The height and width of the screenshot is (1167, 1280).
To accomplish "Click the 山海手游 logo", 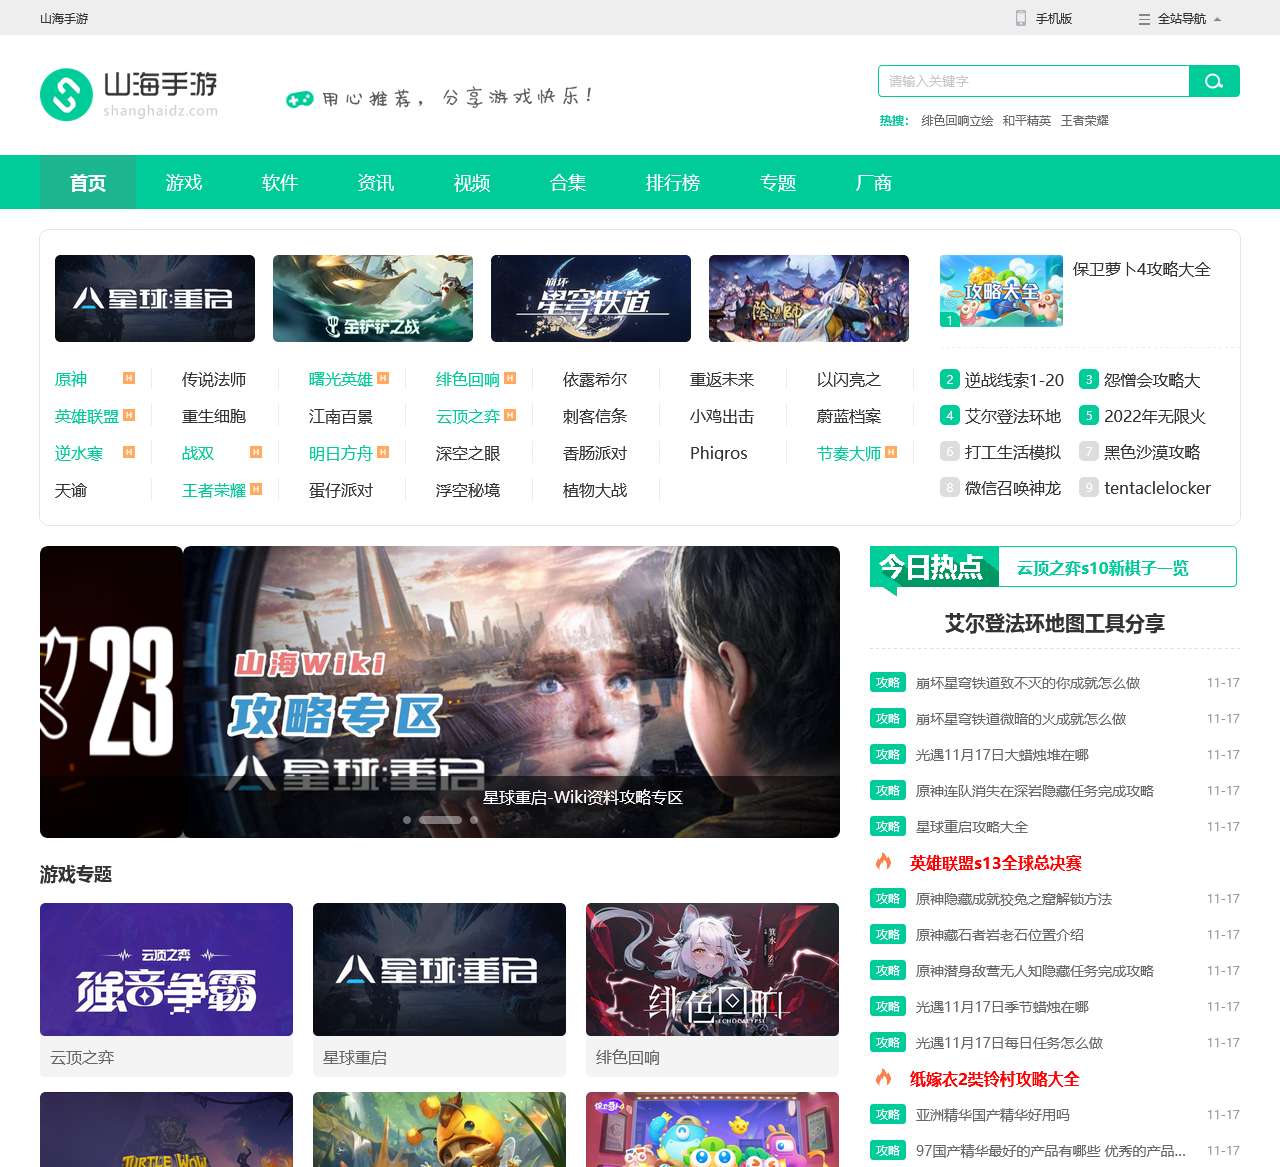I will tap(129, 94).
